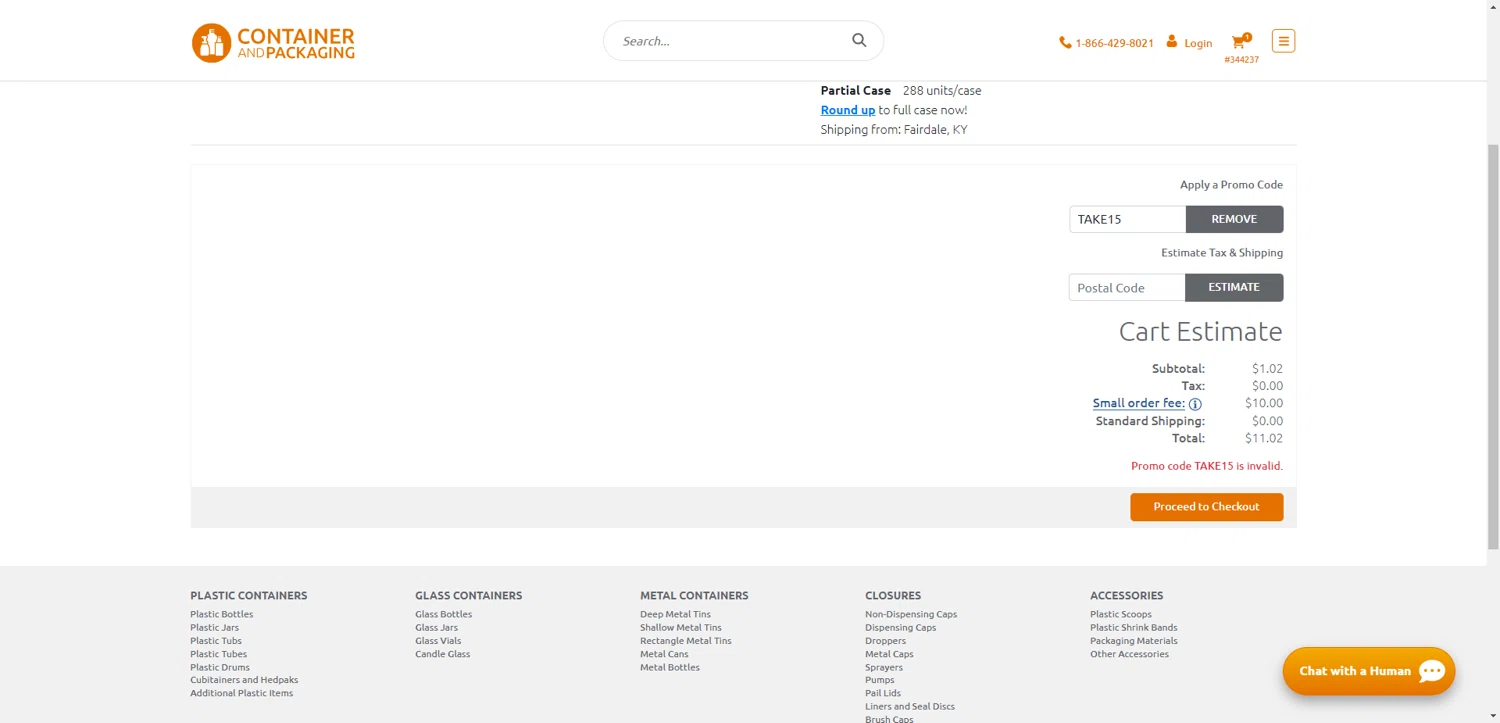Open Plastic Drums footer link
Viewport: 1500px width, 723px height.
(x=220, y=667)
